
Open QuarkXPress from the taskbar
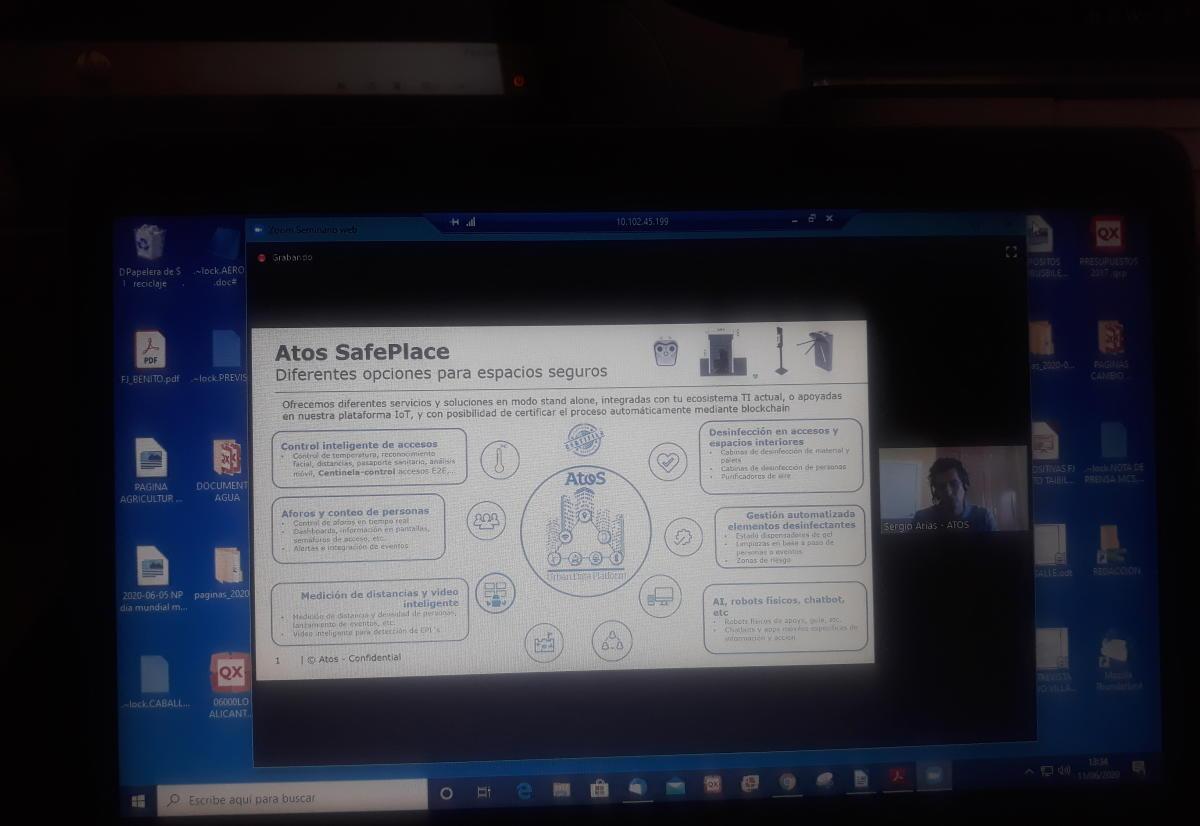click(712, 785)
